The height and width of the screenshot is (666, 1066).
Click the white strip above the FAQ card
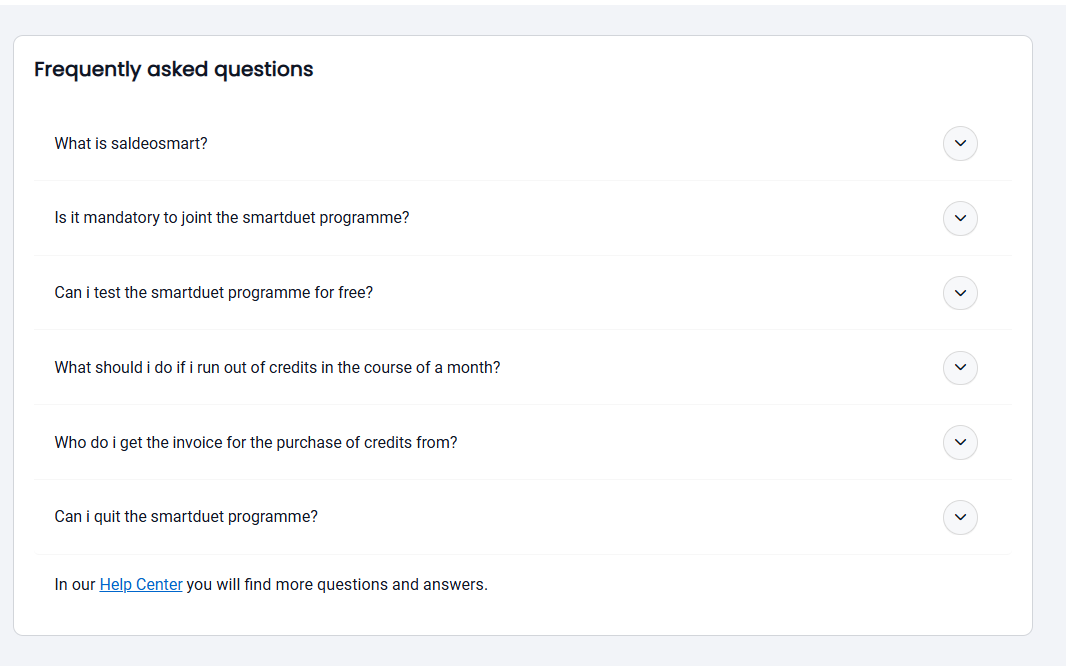tap(533, 2)
